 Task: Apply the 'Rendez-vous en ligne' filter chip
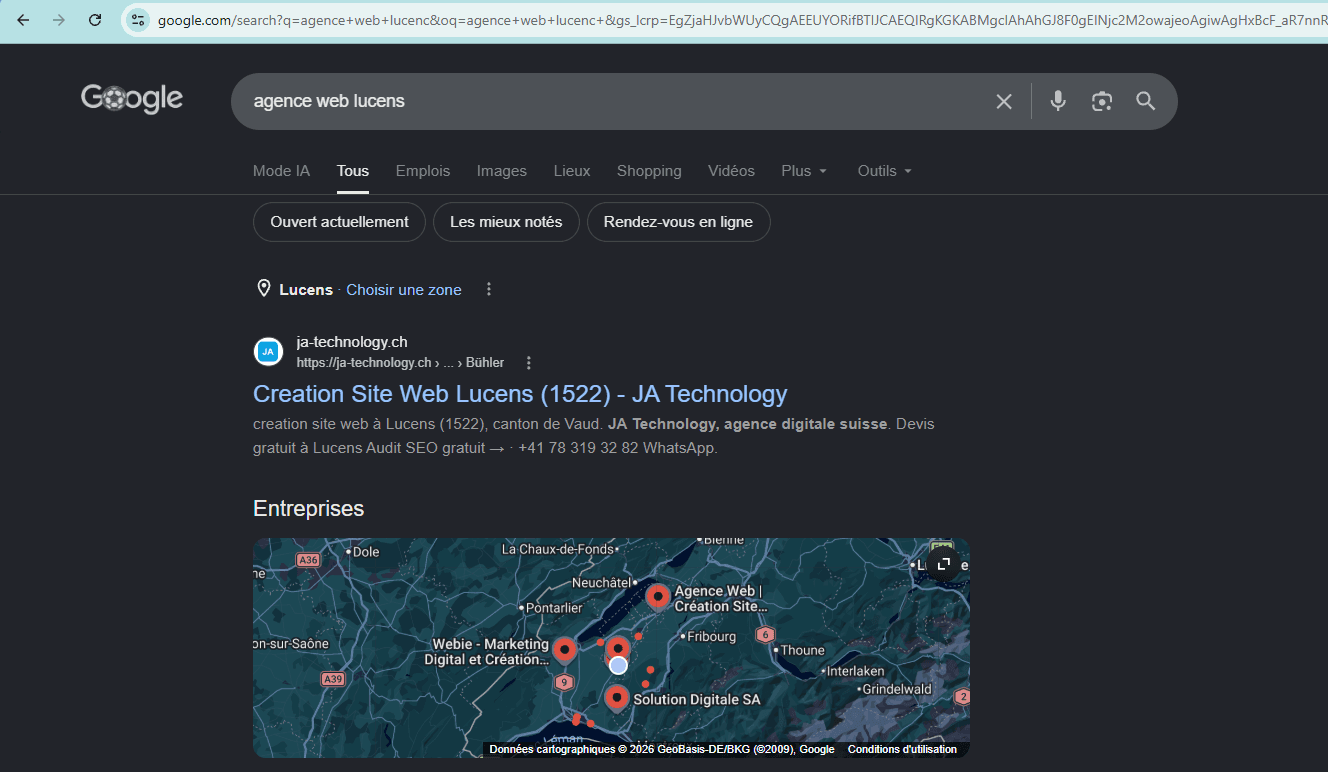(678, 222)
